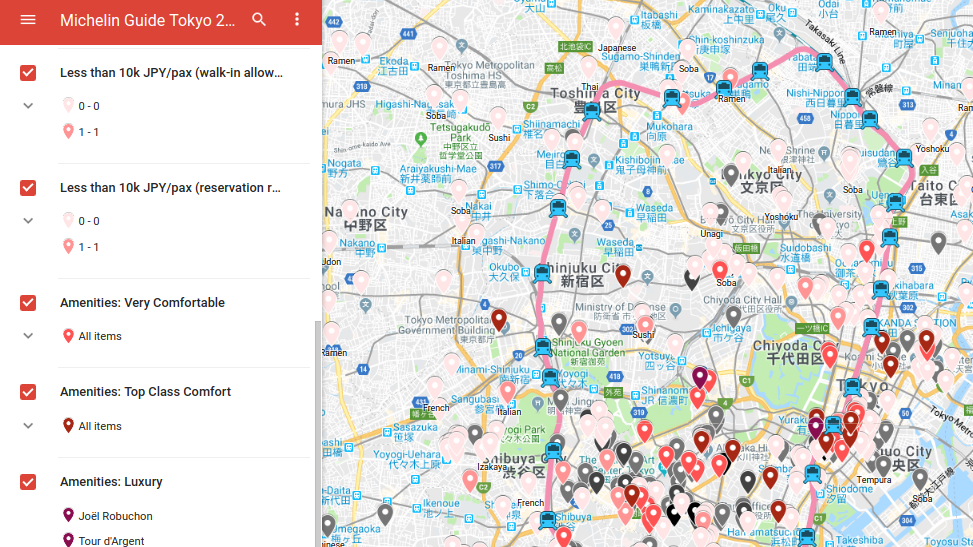Click the Amenities: Luxury layer title
This screenshot has width=973, height=547.
(111, 482)
